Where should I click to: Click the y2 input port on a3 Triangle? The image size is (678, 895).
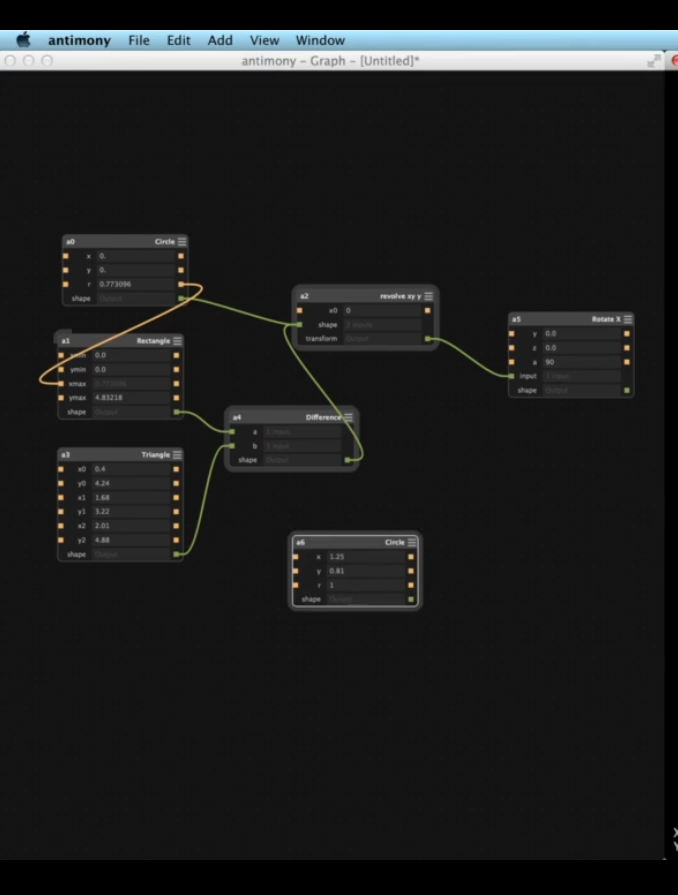point(61,540)
